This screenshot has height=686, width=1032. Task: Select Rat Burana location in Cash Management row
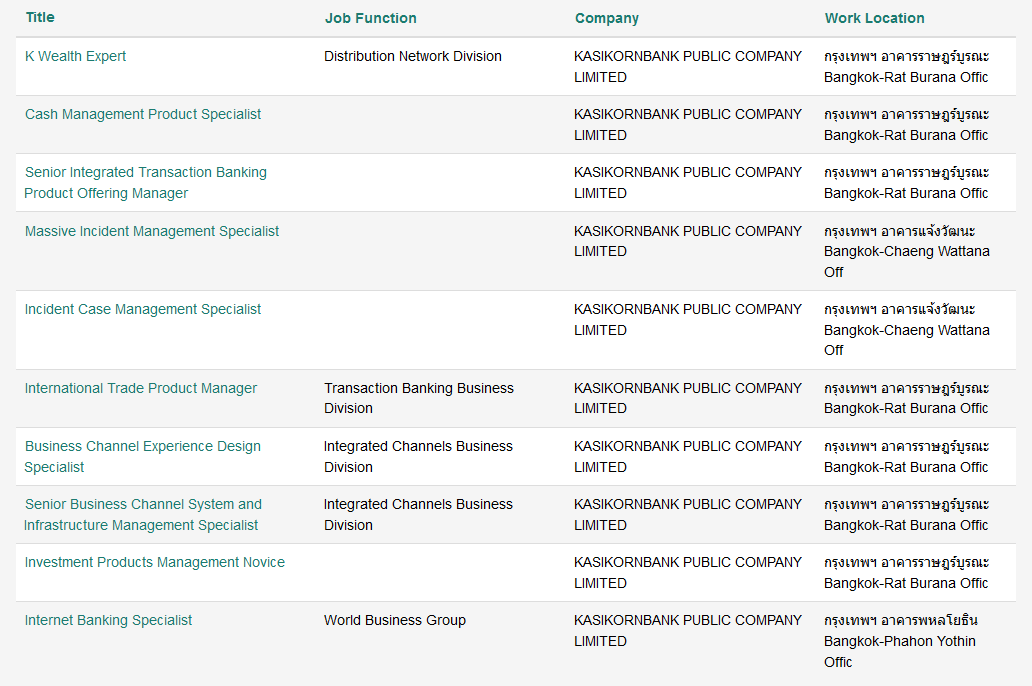pos(906,125)
